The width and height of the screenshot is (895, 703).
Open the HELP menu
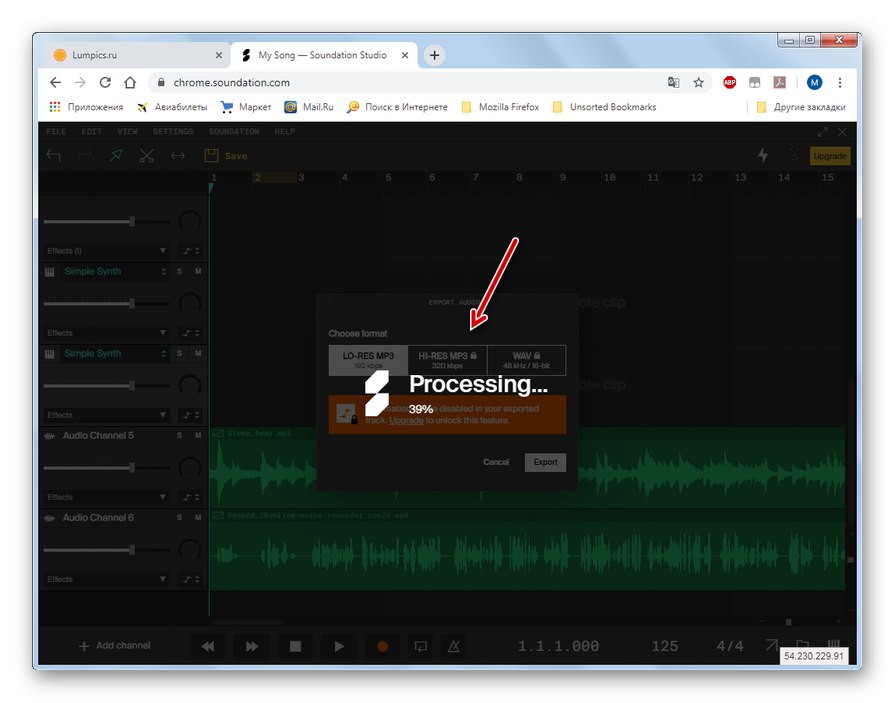(285, 132)
